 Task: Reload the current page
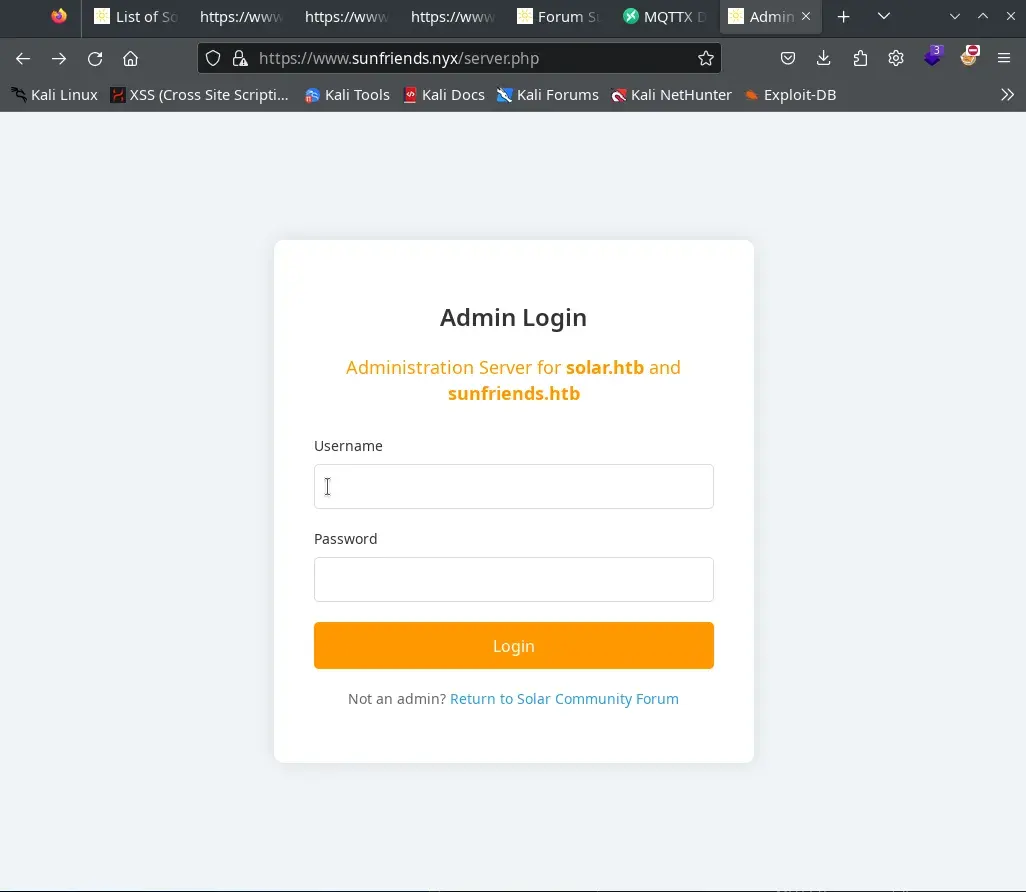(95, 59)
